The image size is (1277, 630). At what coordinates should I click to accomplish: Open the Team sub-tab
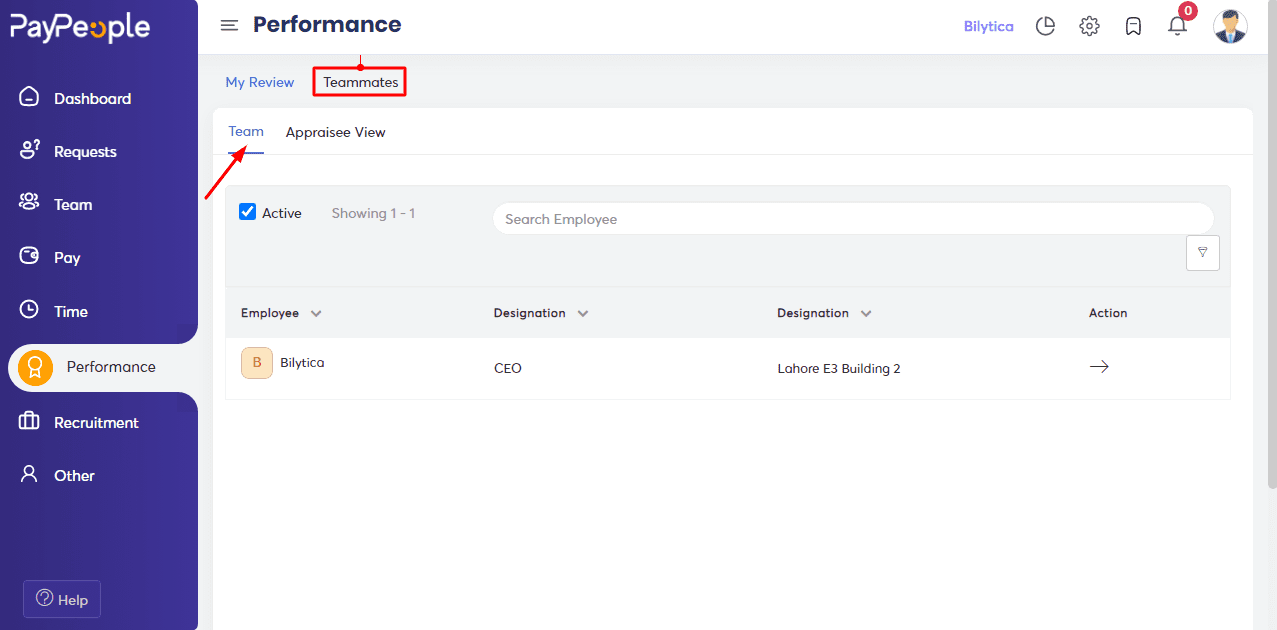point(246,132)
